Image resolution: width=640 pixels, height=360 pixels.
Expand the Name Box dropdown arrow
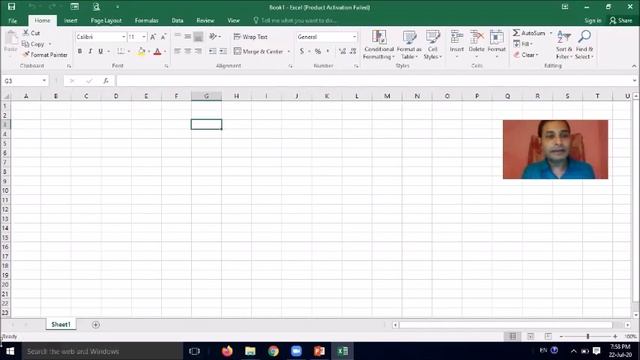tap(44, 81)
